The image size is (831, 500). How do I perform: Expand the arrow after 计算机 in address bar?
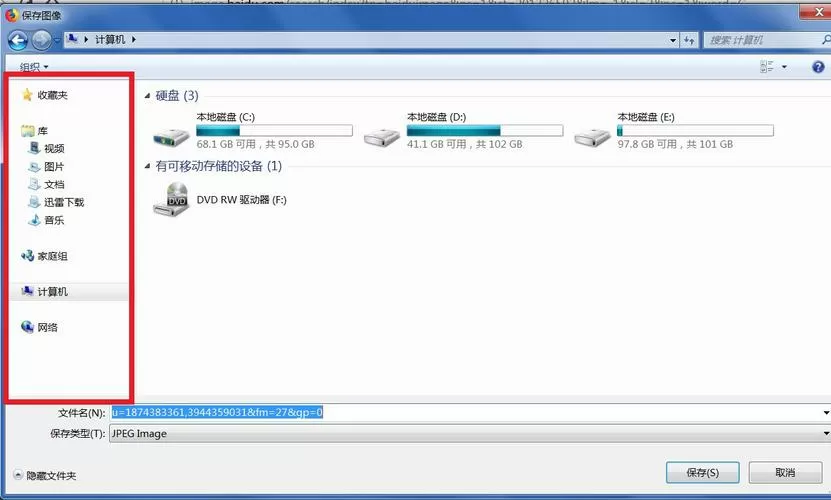coord(134,39)
